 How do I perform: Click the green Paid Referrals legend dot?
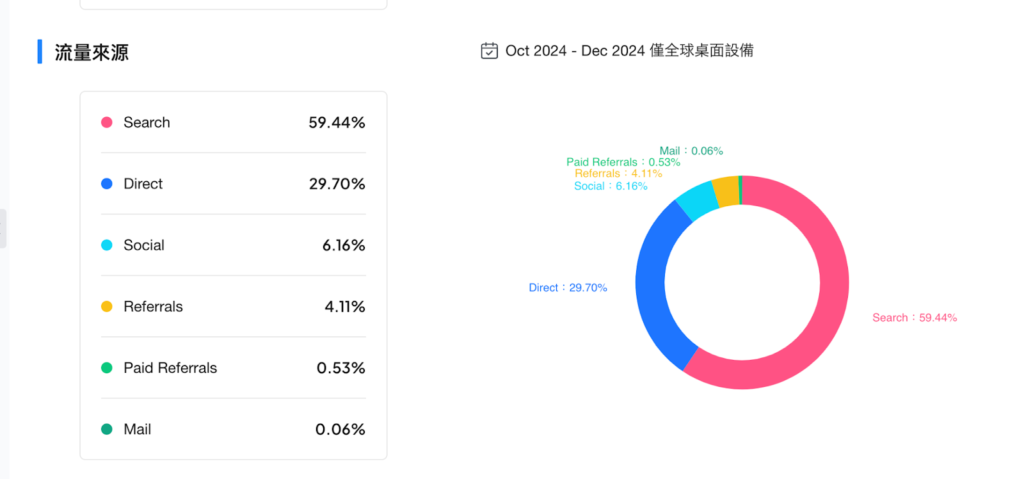106,368
